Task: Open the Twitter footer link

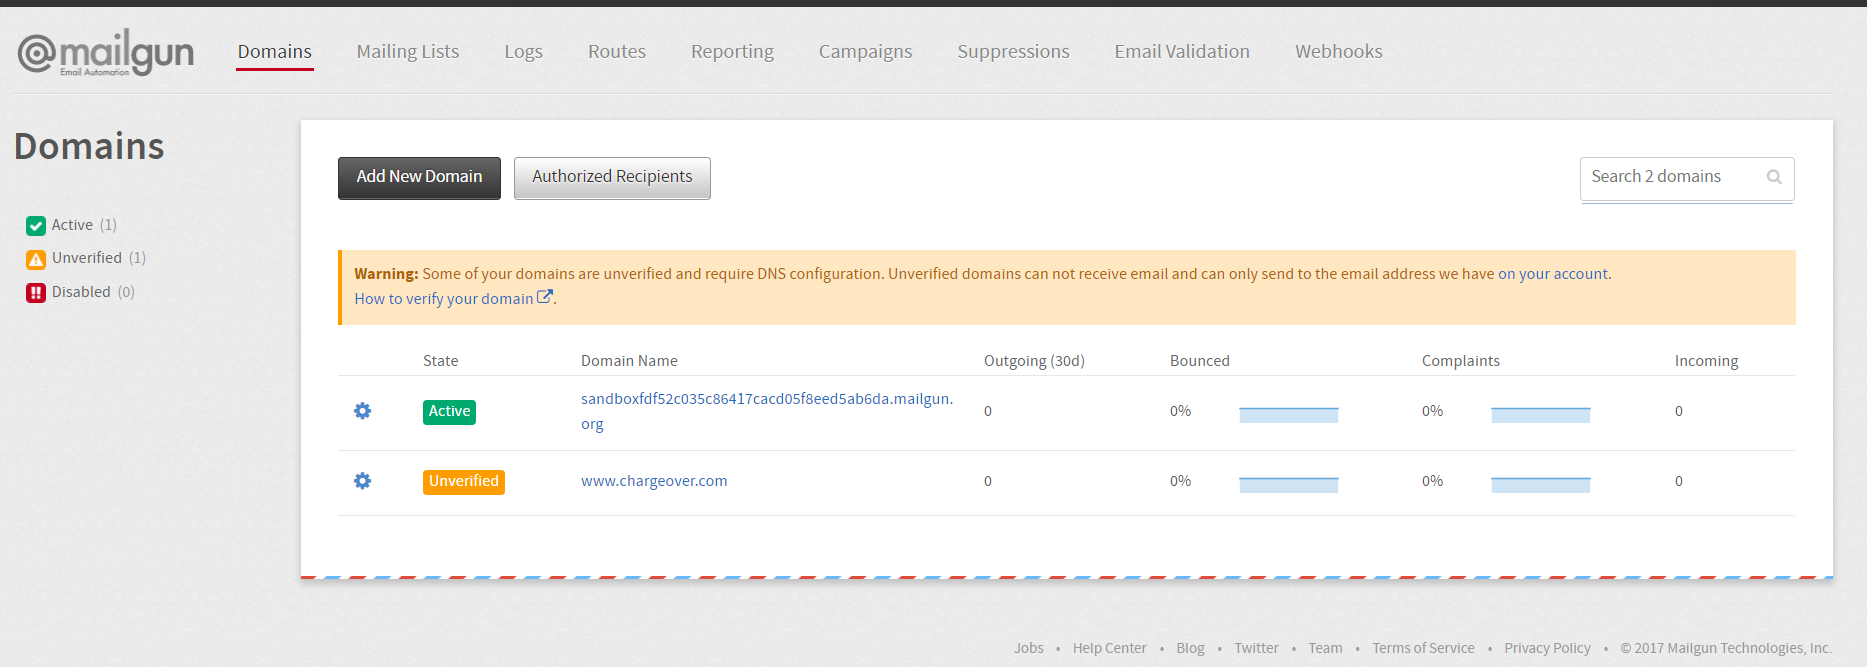Action: tap(1257, 648)
